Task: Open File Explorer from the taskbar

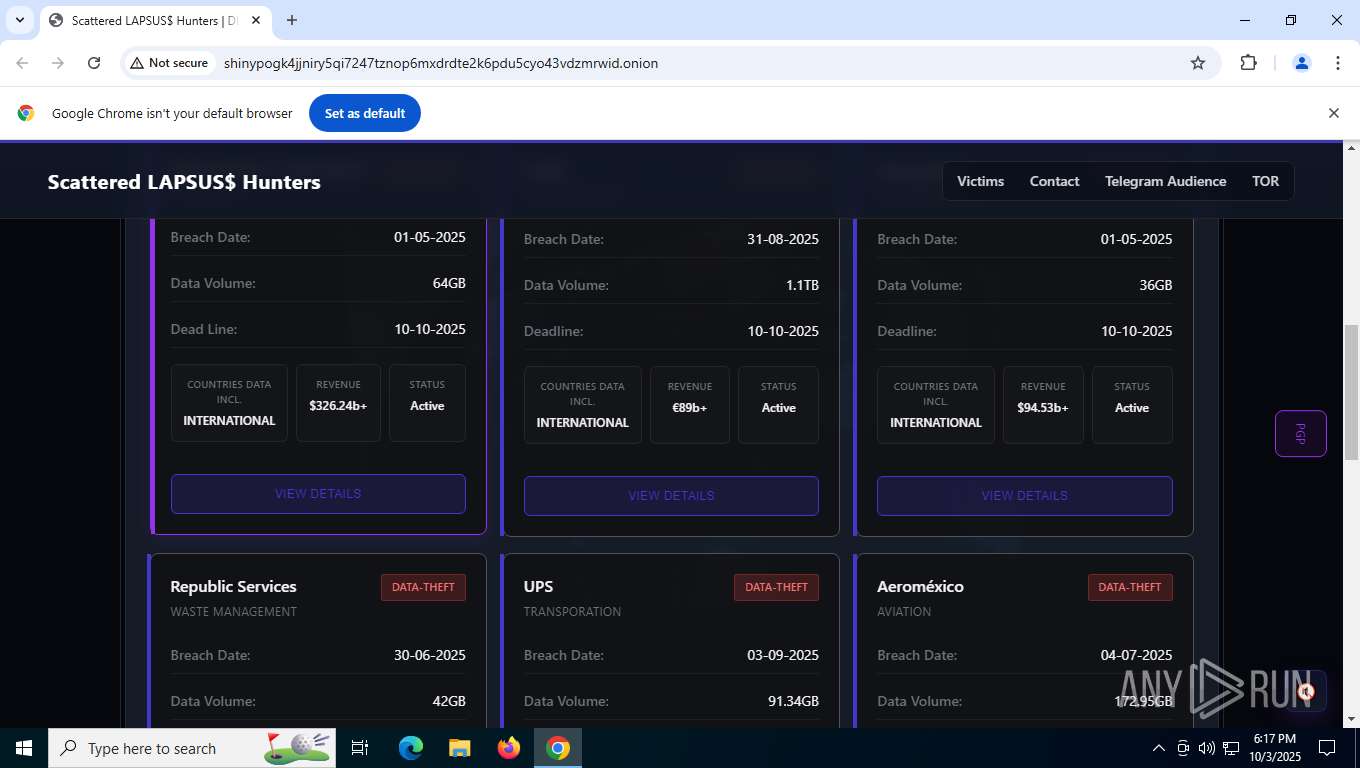Action: [459, 748]
